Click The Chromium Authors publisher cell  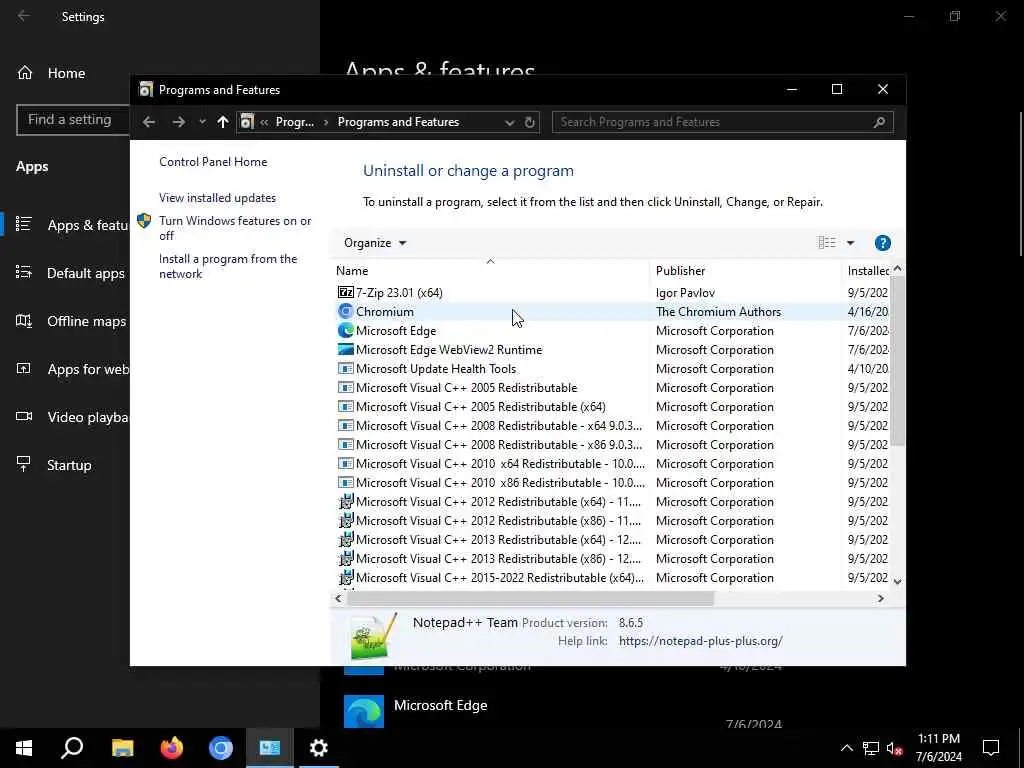pyautogui.click(x=718, y=312)
